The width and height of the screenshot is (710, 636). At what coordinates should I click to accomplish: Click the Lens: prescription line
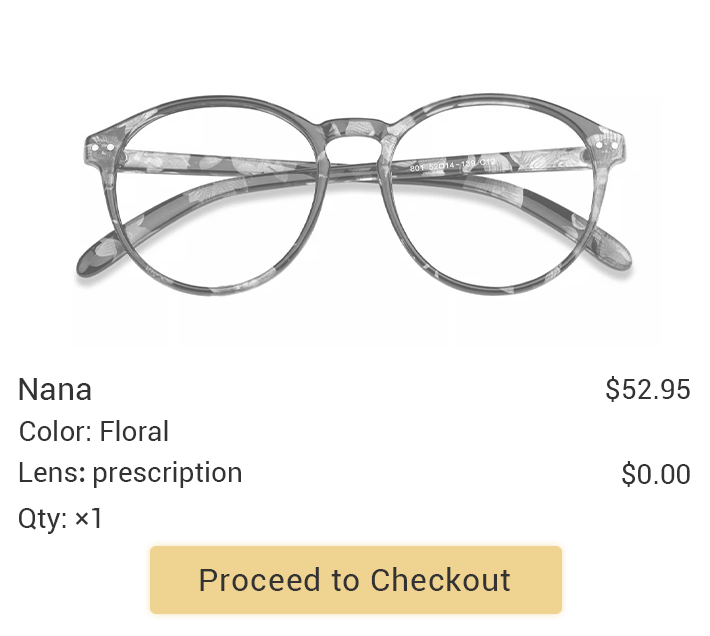pyautogui.click(x=130, y=473)
